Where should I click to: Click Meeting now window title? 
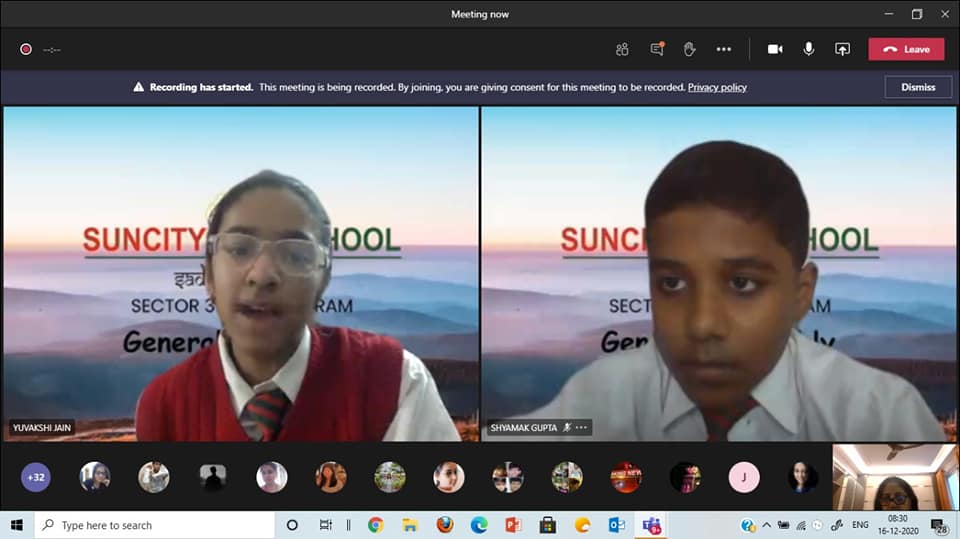[480, 14]
